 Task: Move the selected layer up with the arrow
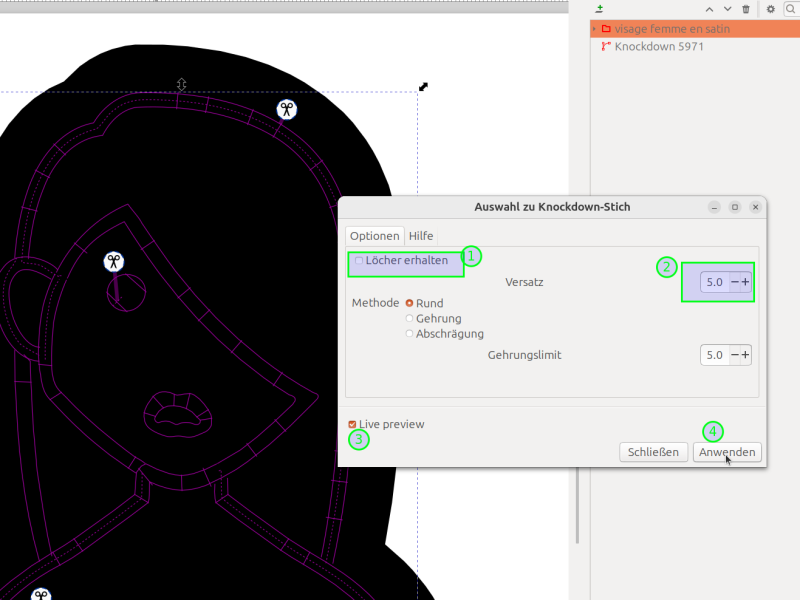[710, 9]
